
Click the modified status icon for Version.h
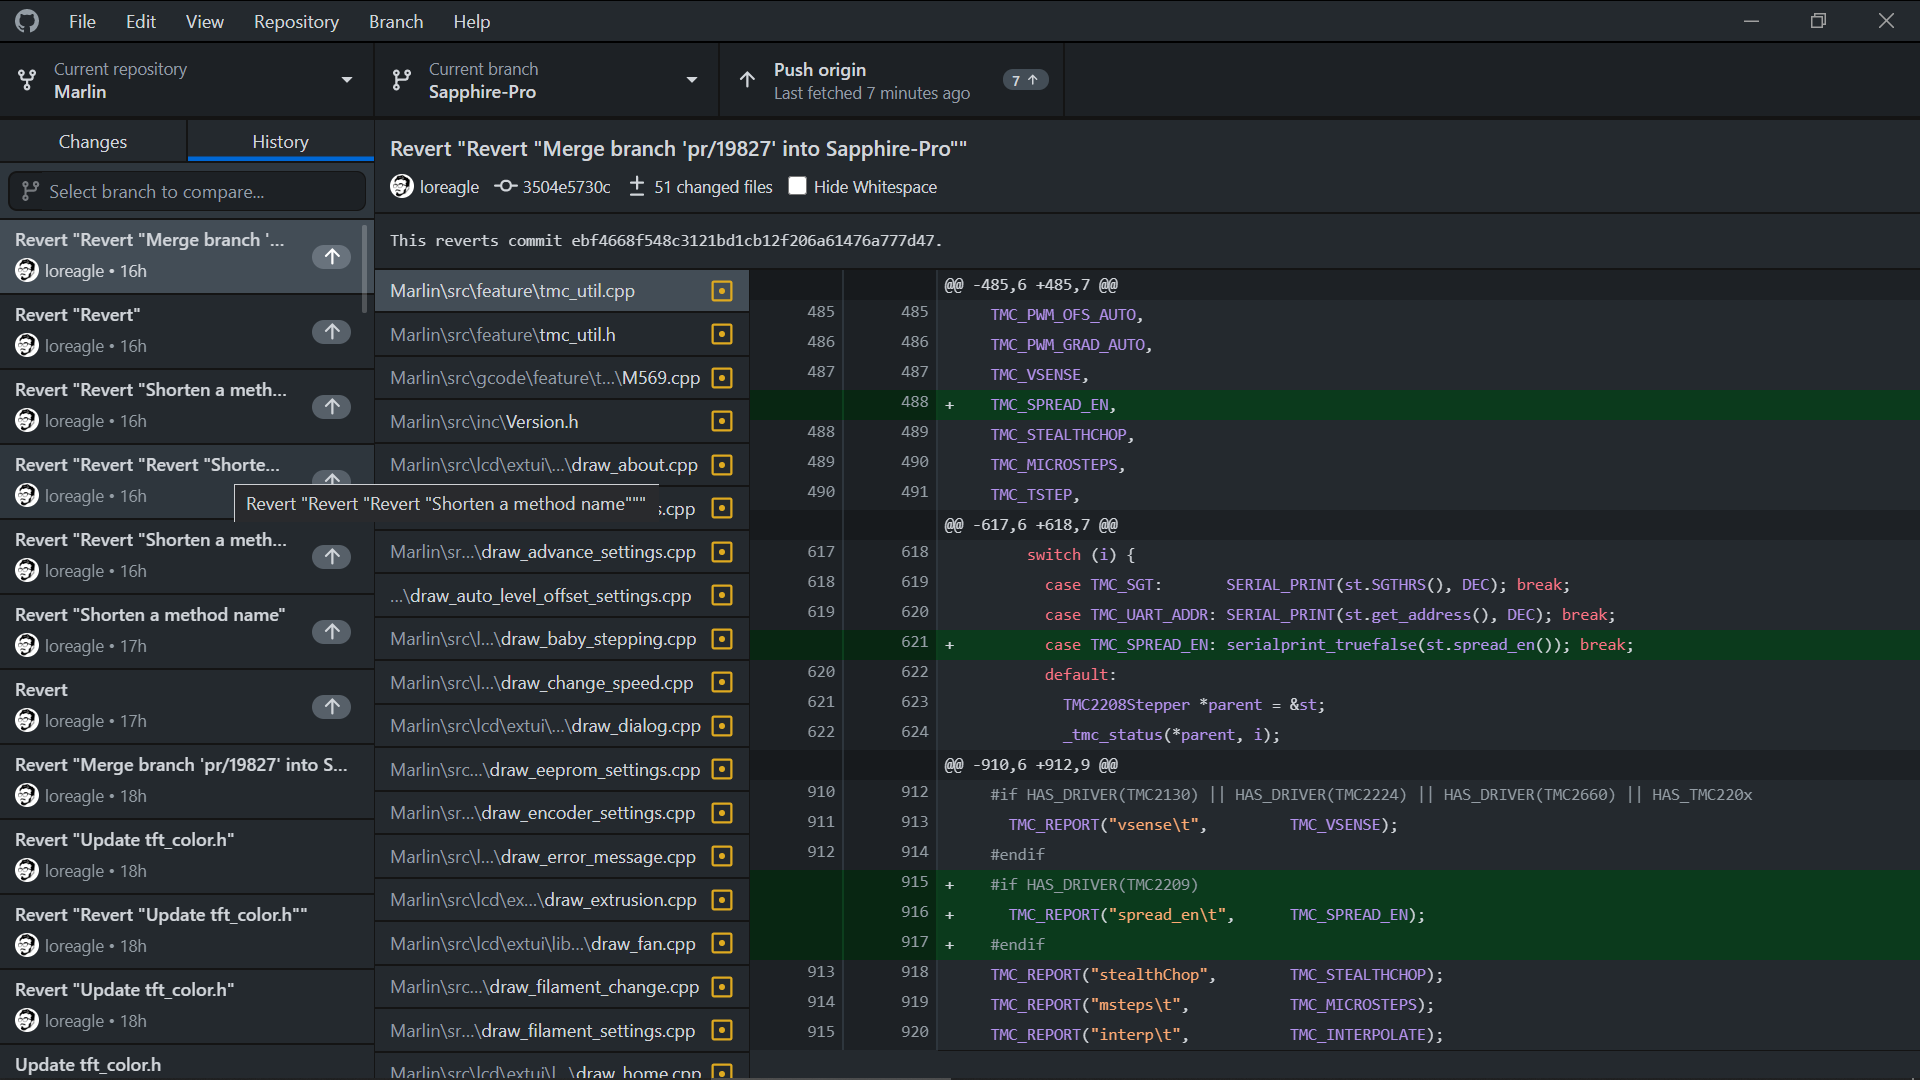(722, 421)
